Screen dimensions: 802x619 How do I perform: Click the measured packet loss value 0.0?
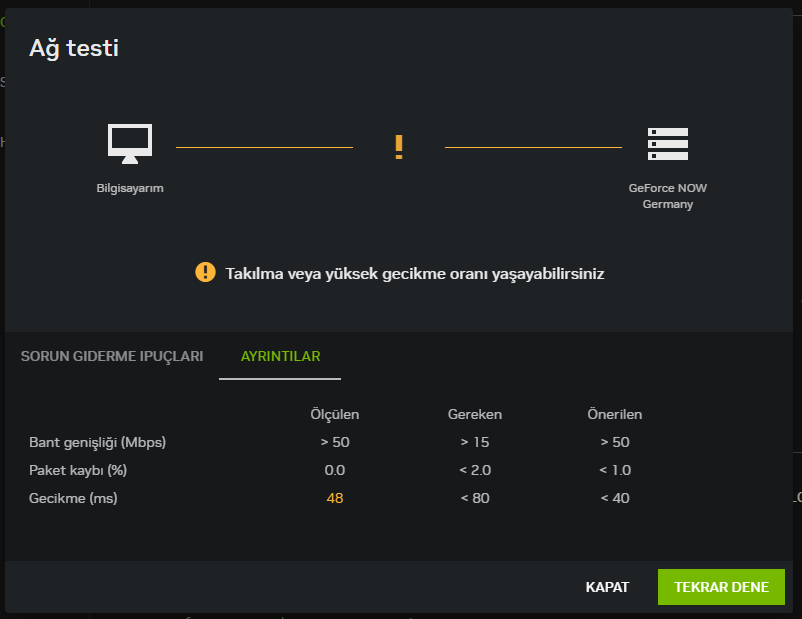coord(335,470)
